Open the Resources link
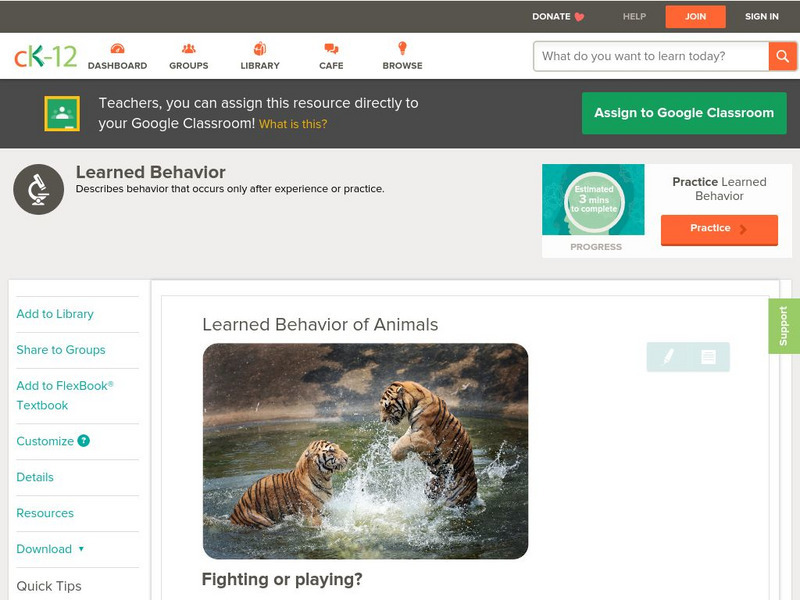The height and width of the screenshot is (600, 800). (x=45, y=513)
